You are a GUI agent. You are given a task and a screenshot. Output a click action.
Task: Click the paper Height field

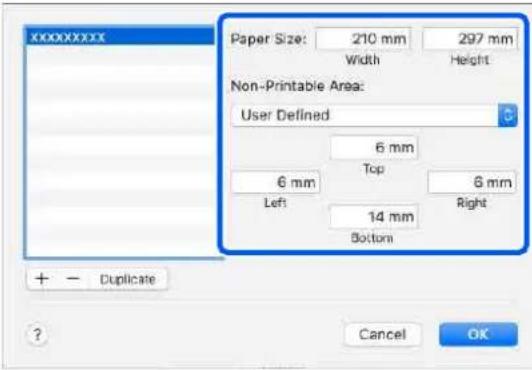[470, 39]
